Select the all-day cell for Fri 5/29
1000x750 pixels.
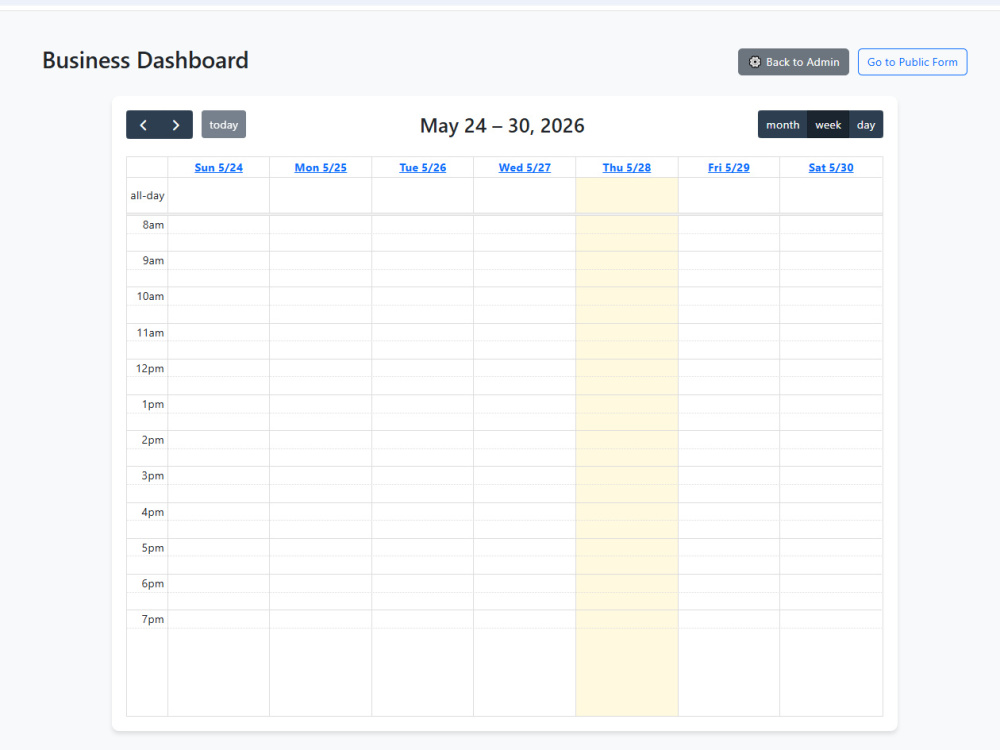[x=729, y=195]
